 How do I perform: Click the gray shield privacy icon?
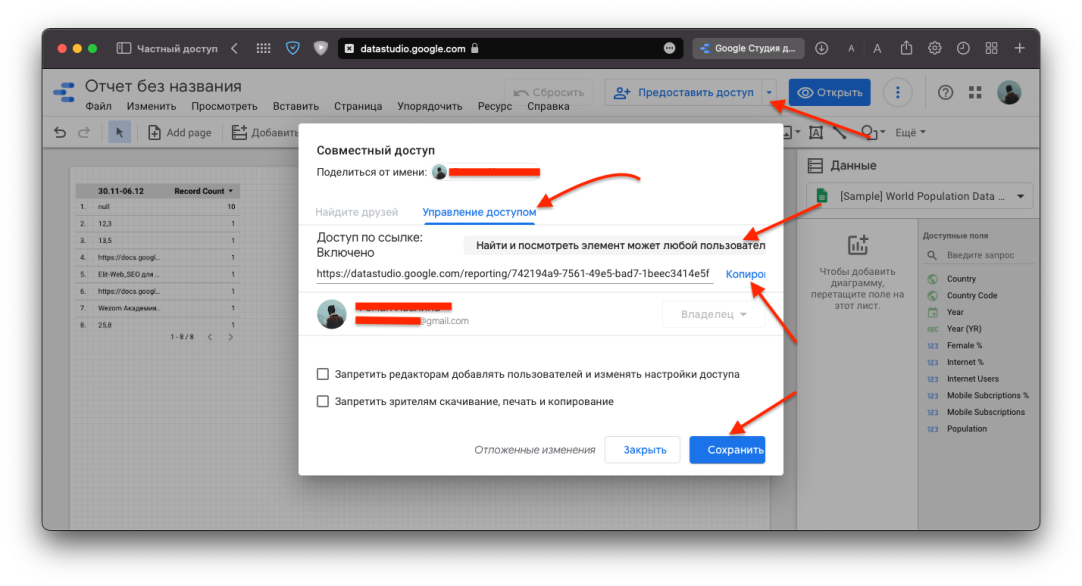click(320, 48)
